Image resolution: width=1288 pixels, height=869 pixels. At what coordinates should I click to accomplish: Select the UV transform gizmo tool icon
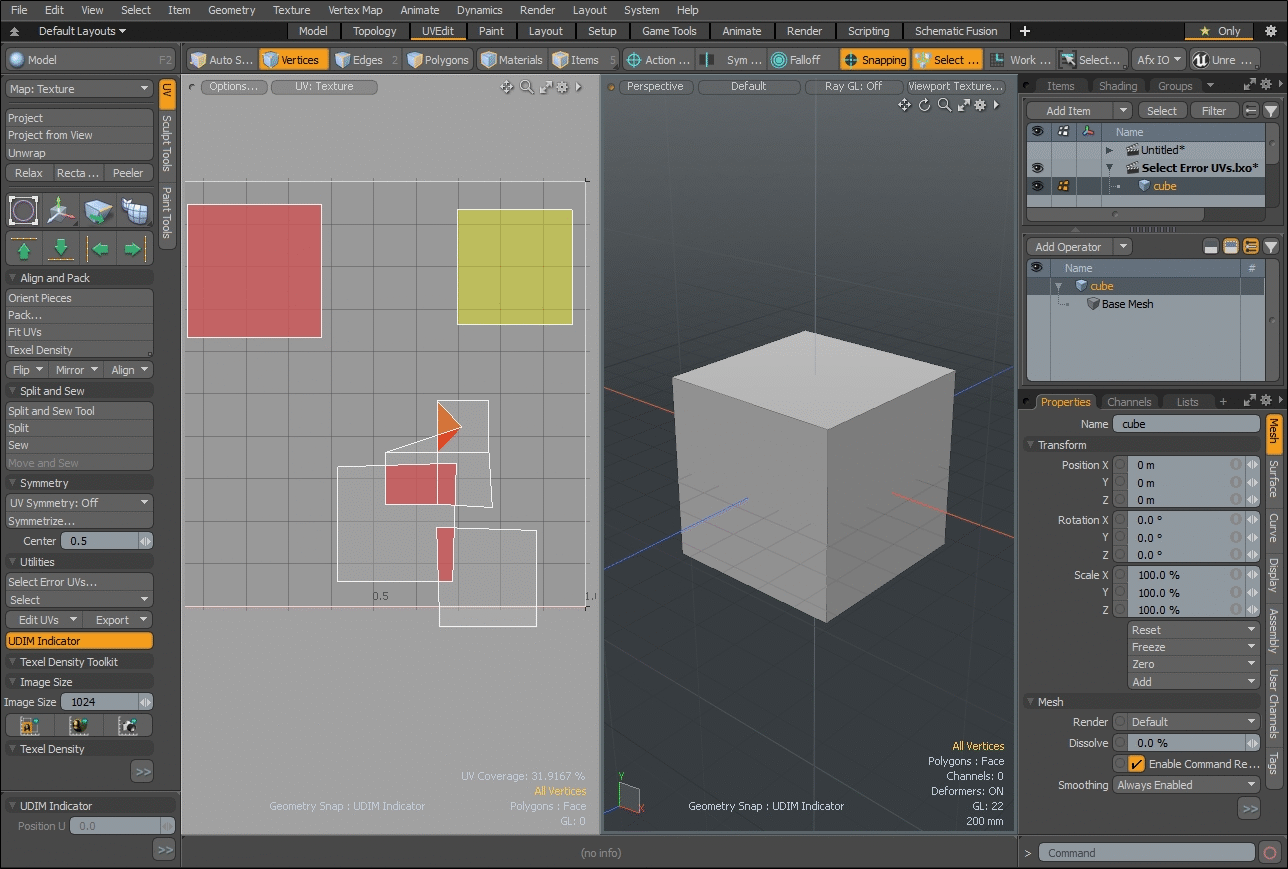(60, 211)
